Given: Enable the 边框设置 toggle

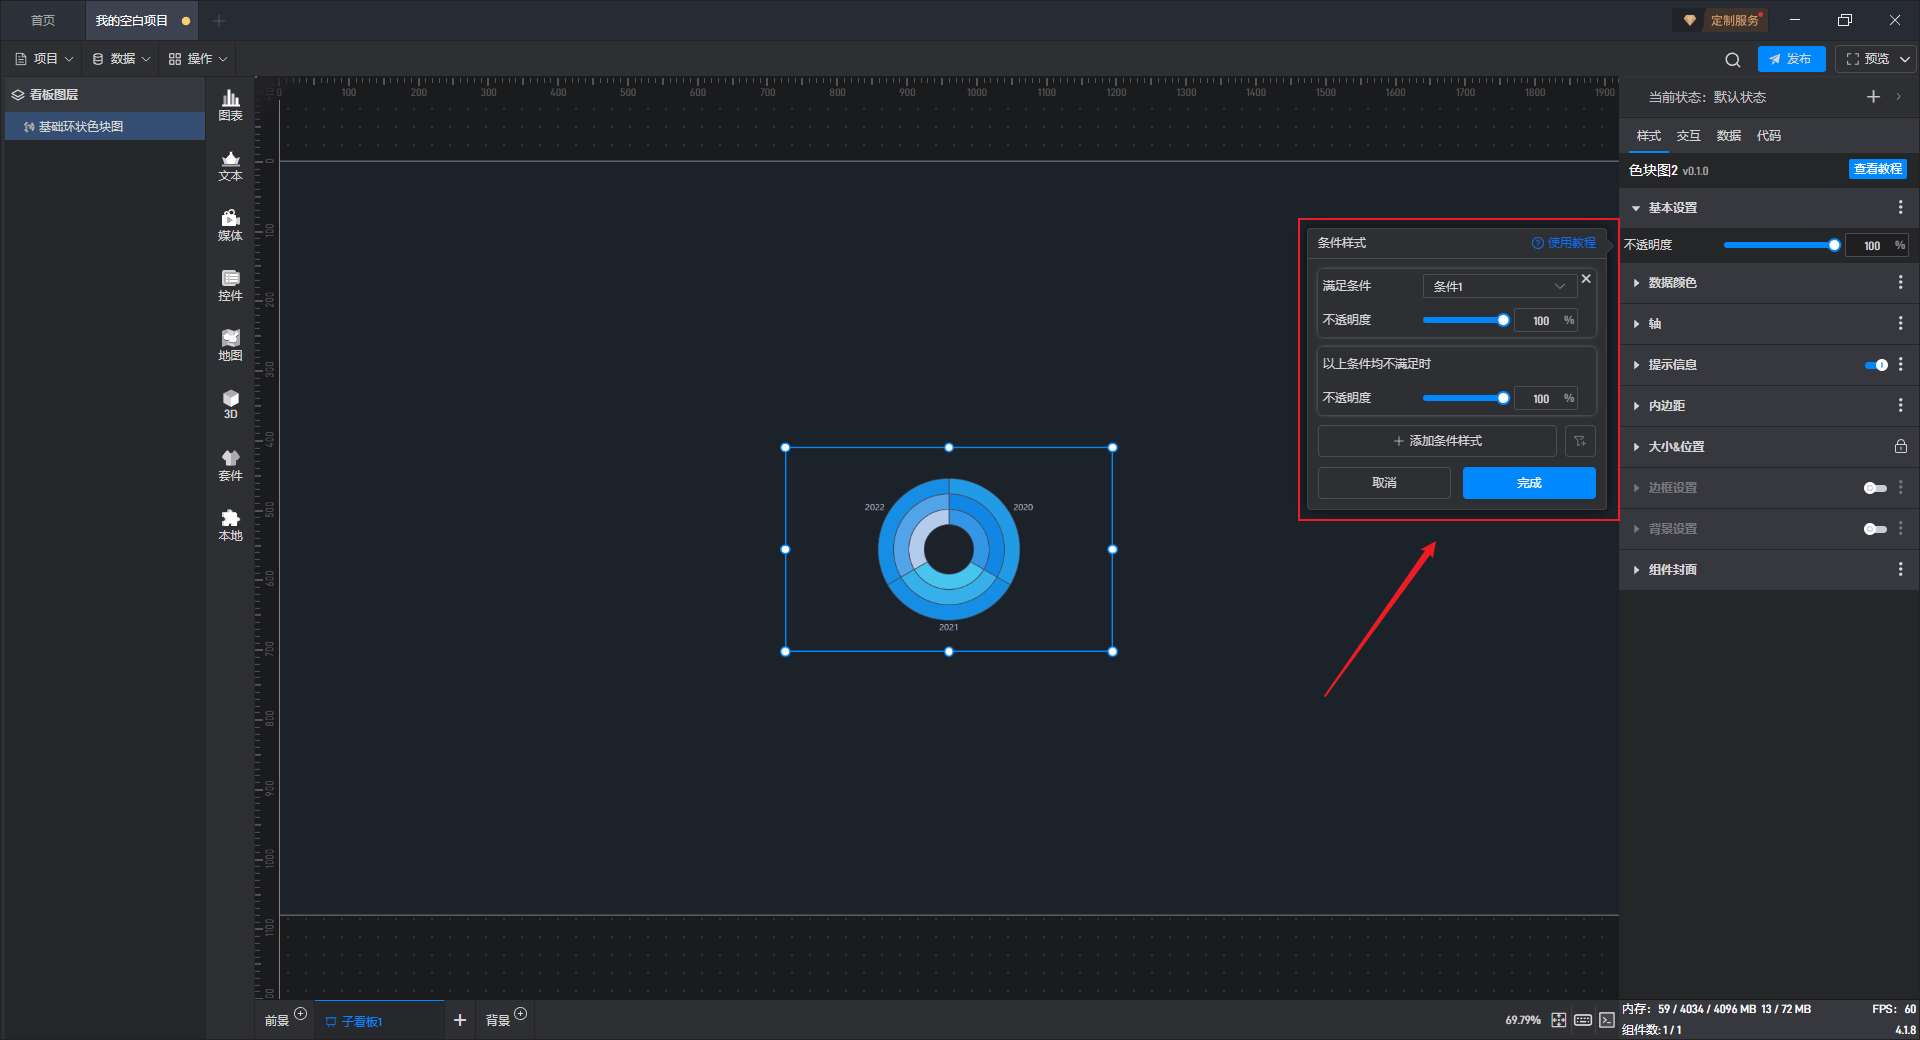Looking at the screenshot, I should pos(1875,488).
